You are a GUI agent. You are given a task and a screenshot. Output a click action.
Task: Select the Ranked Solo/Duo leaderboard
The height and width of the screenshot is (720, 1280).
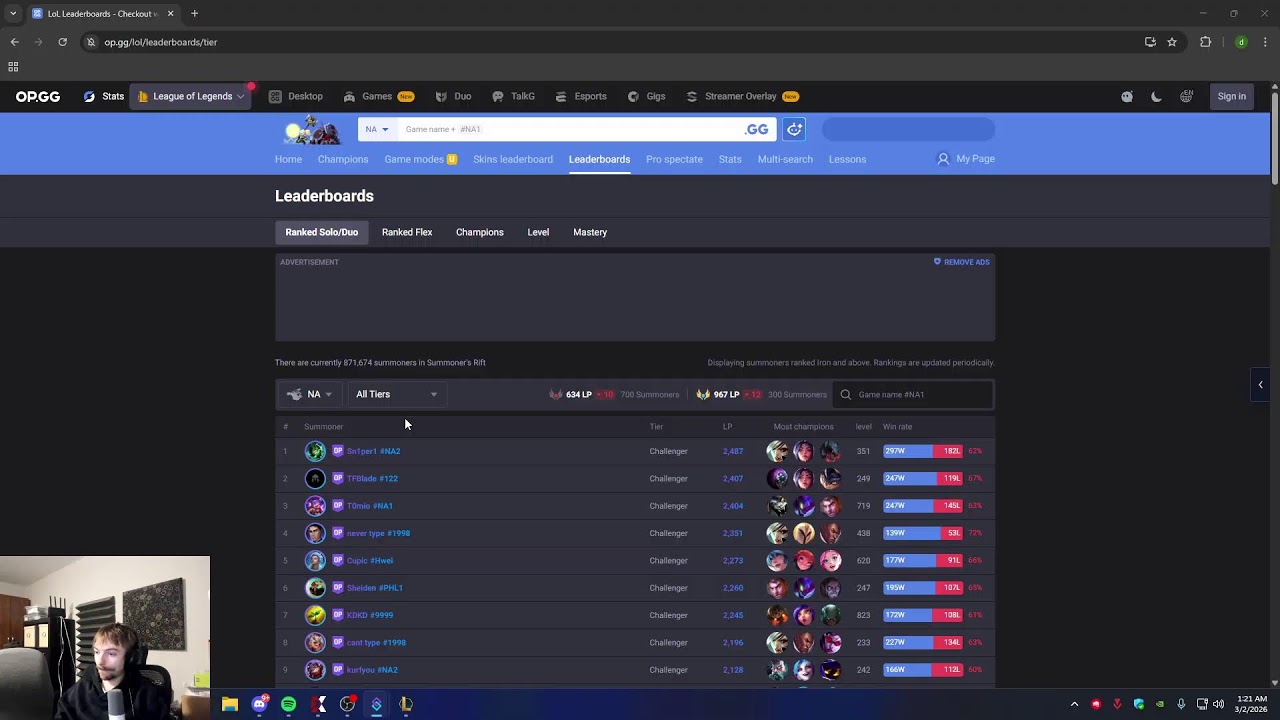tap(322, 232)
